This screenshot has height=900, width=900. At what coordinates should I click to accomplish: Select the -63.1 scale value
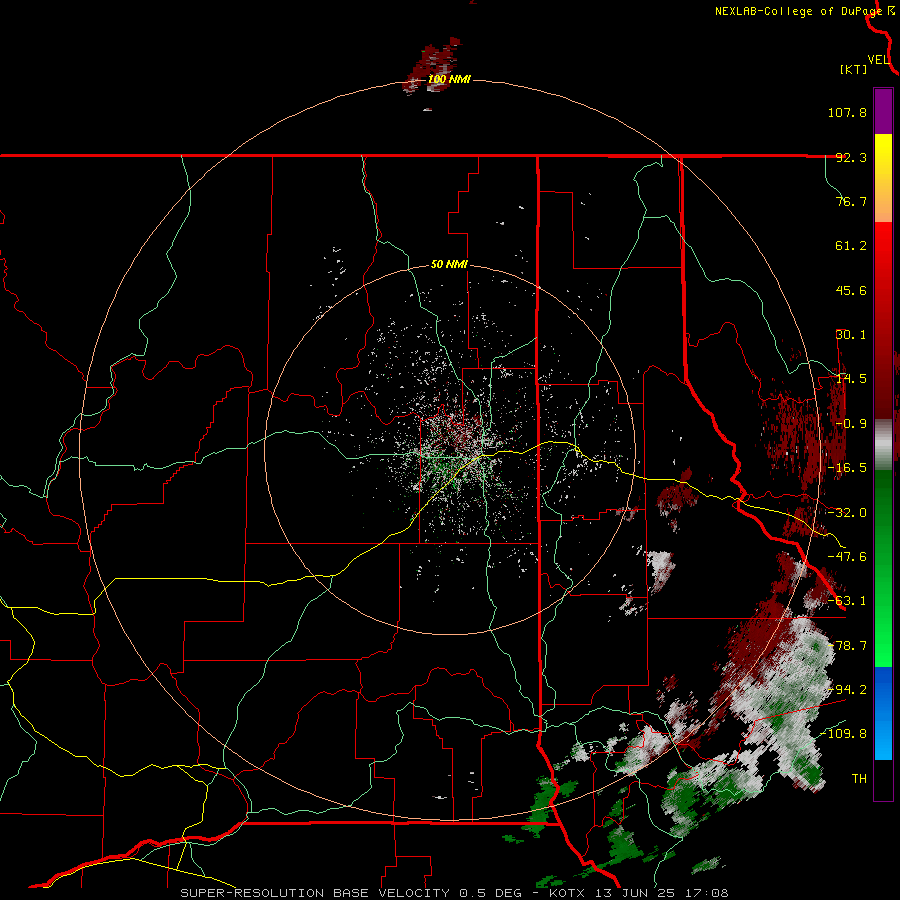[x=847, y=601]
